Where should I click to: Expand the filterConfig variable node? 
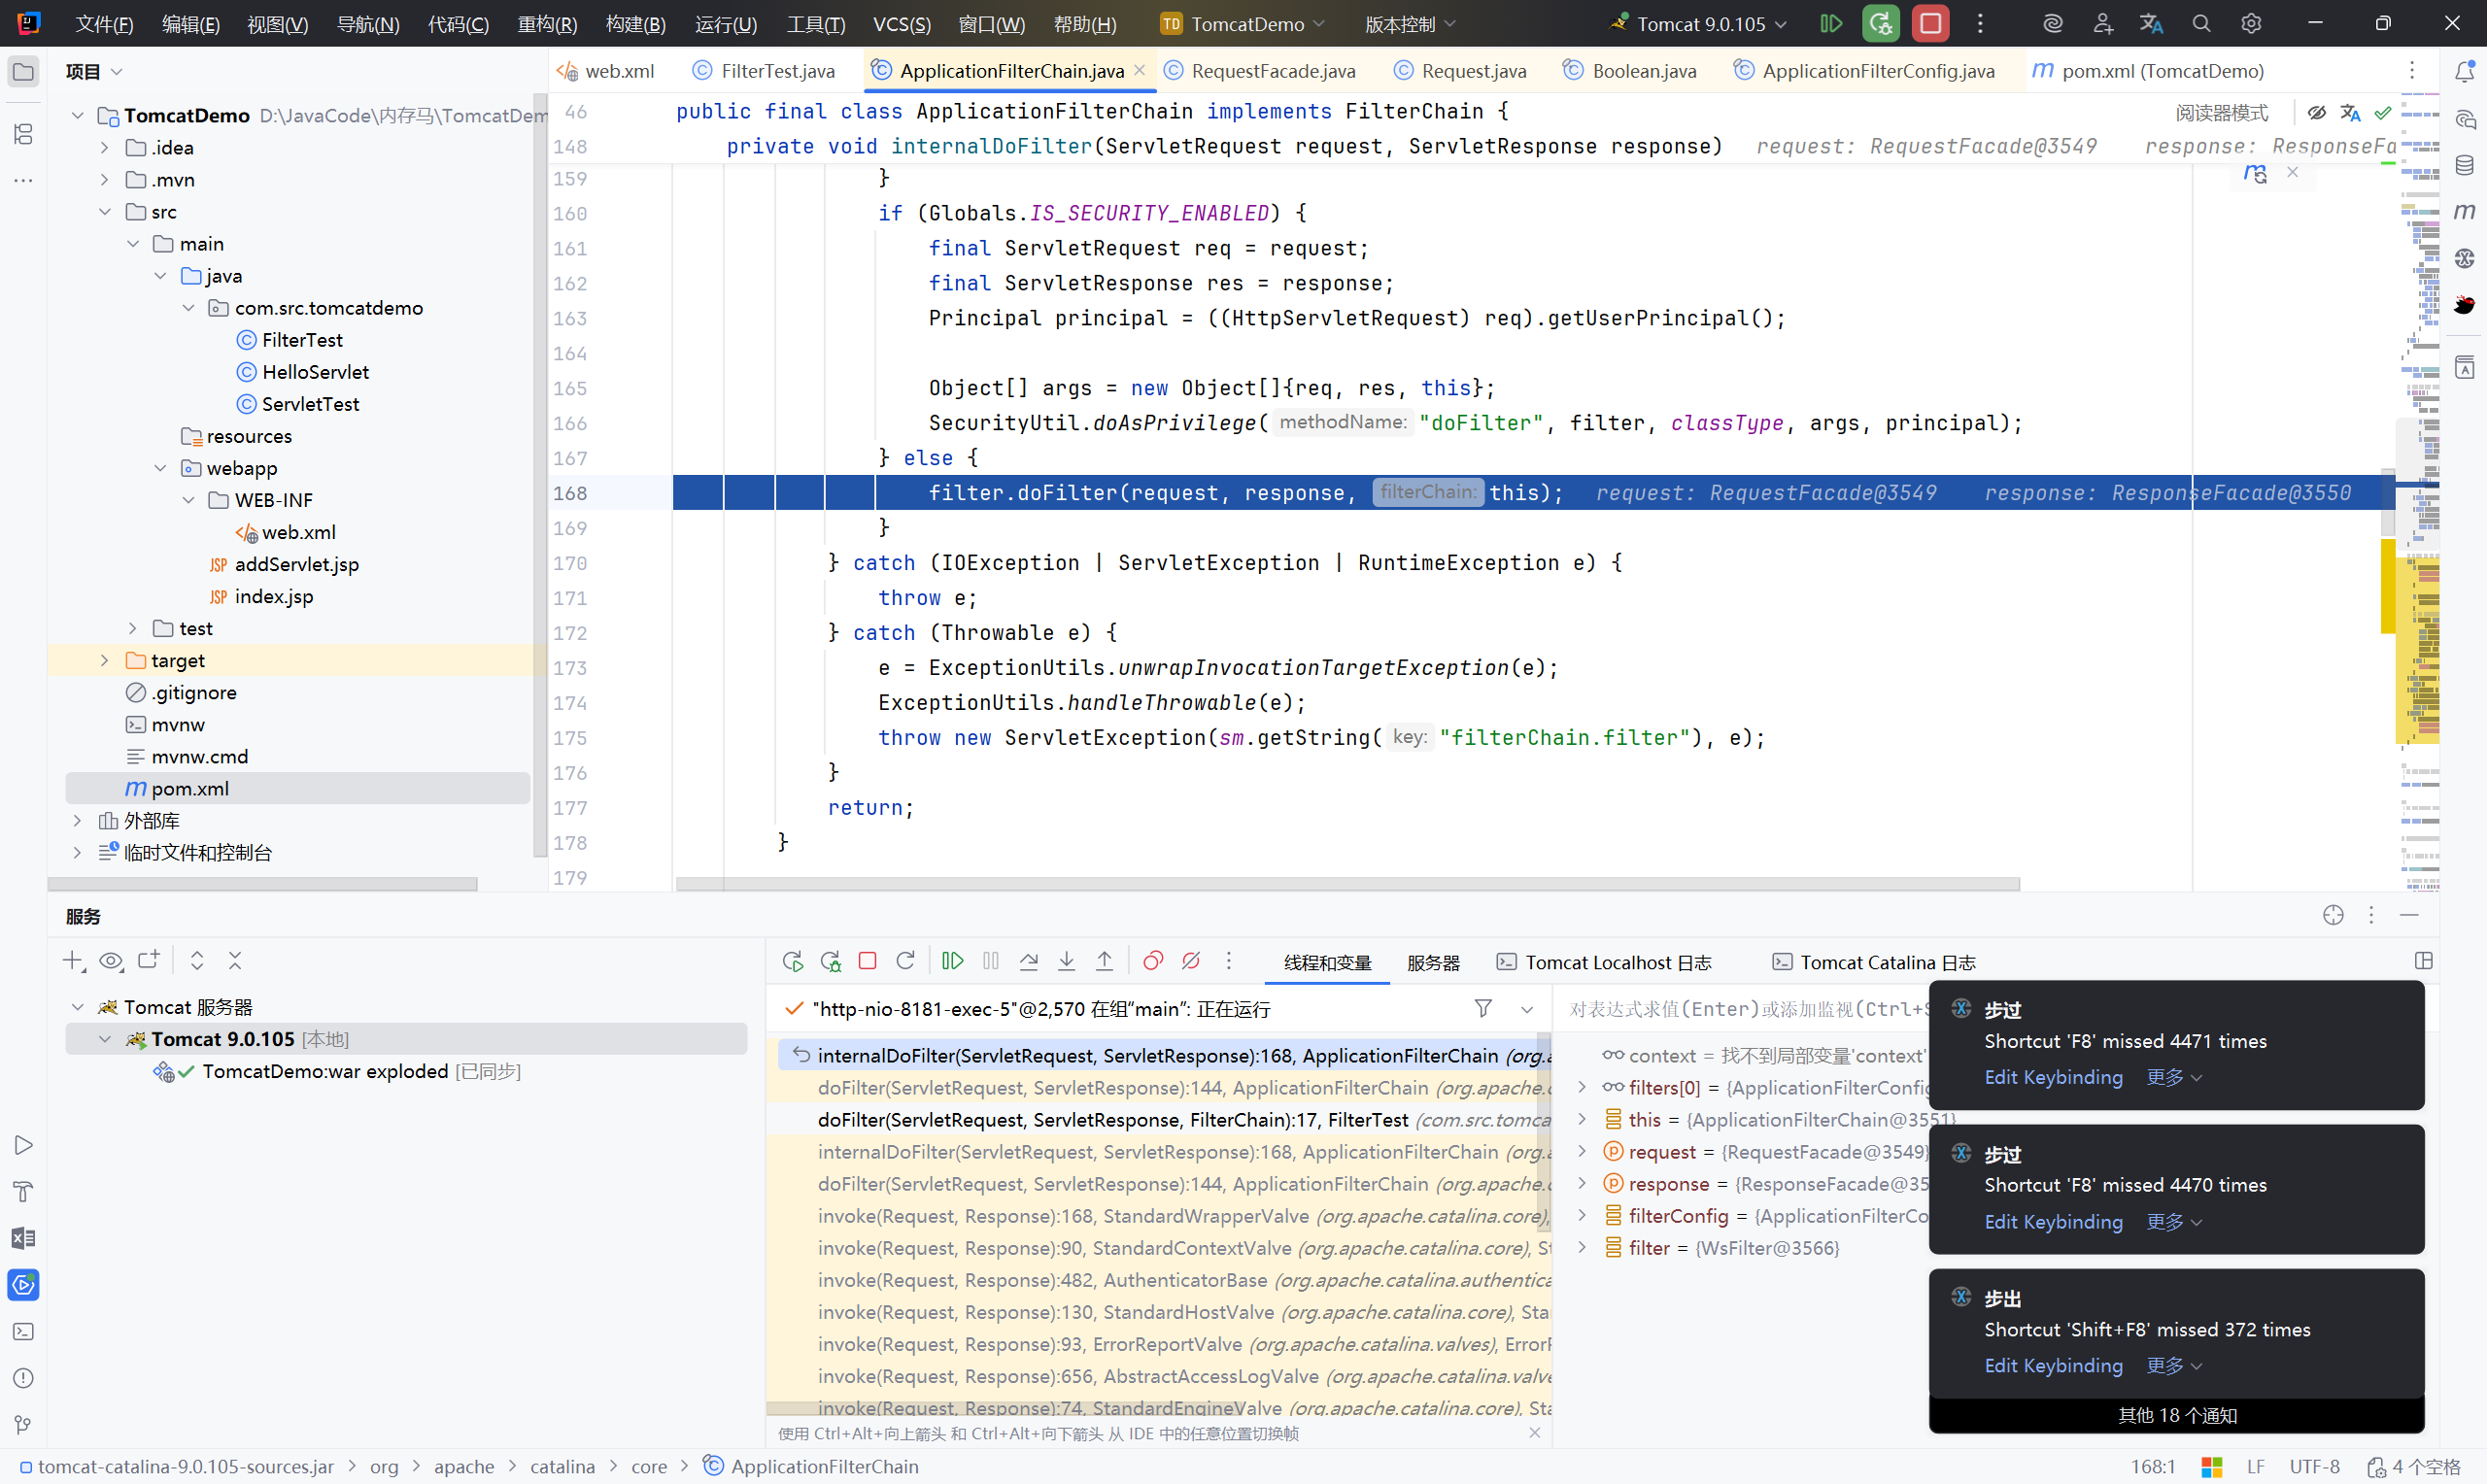(1582, 1216)
